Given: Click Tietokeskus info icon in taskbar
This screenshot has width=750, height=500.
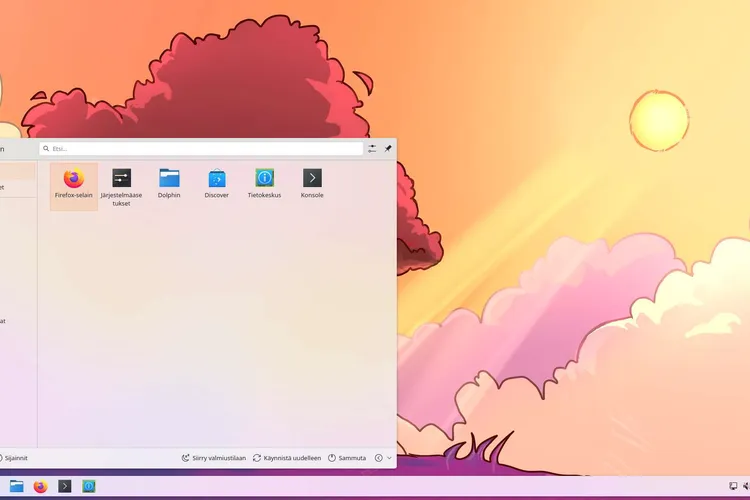Looking at the screenshot, I should click(88, 486).
